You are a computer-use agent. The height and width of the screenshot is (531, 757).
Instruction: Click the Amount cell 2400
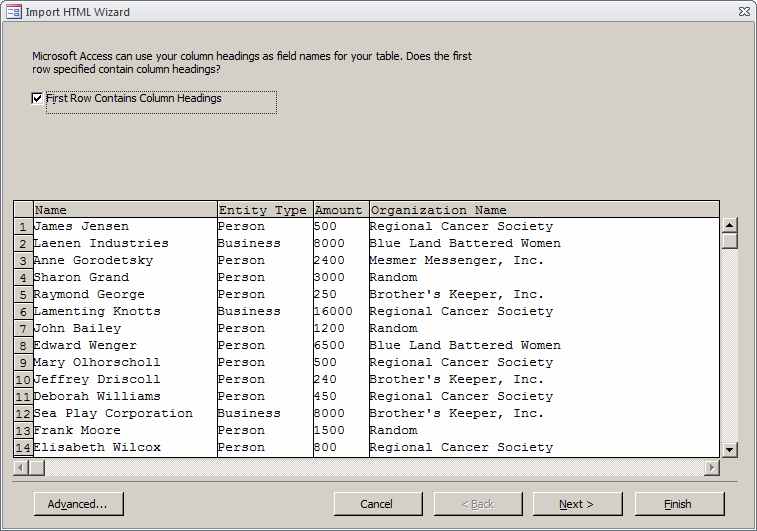[341, 261]
